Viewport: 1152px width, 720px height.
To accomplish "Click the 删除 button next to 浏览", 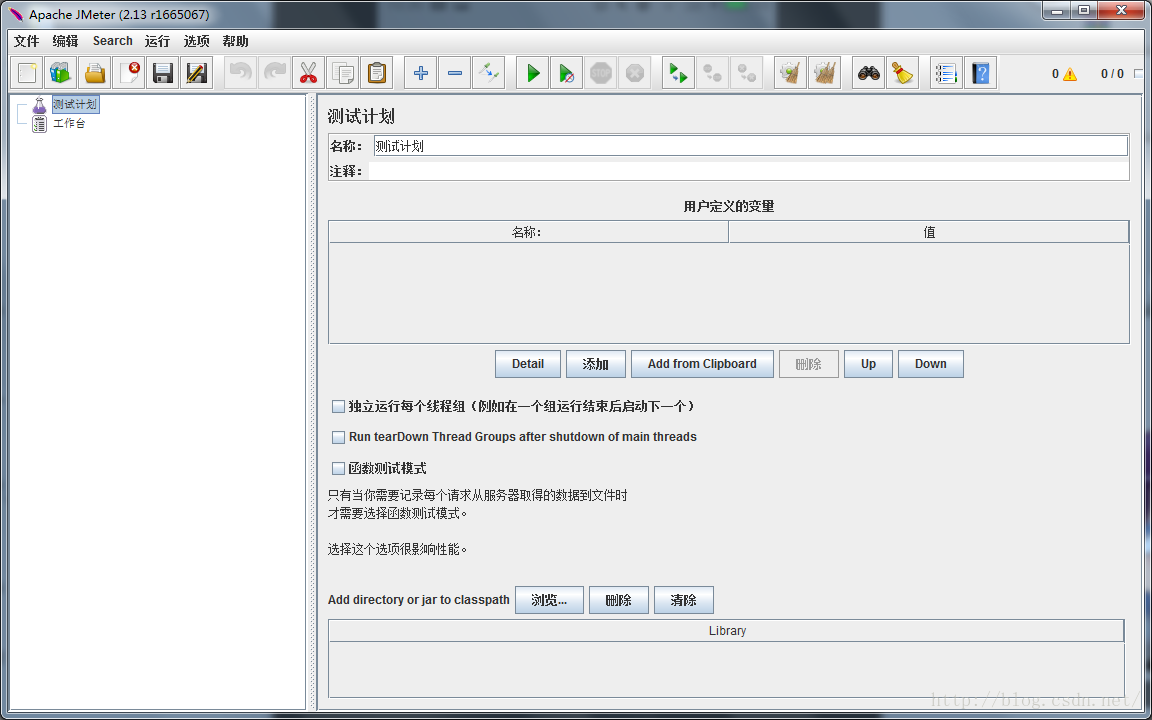I will tap(619, 600).
